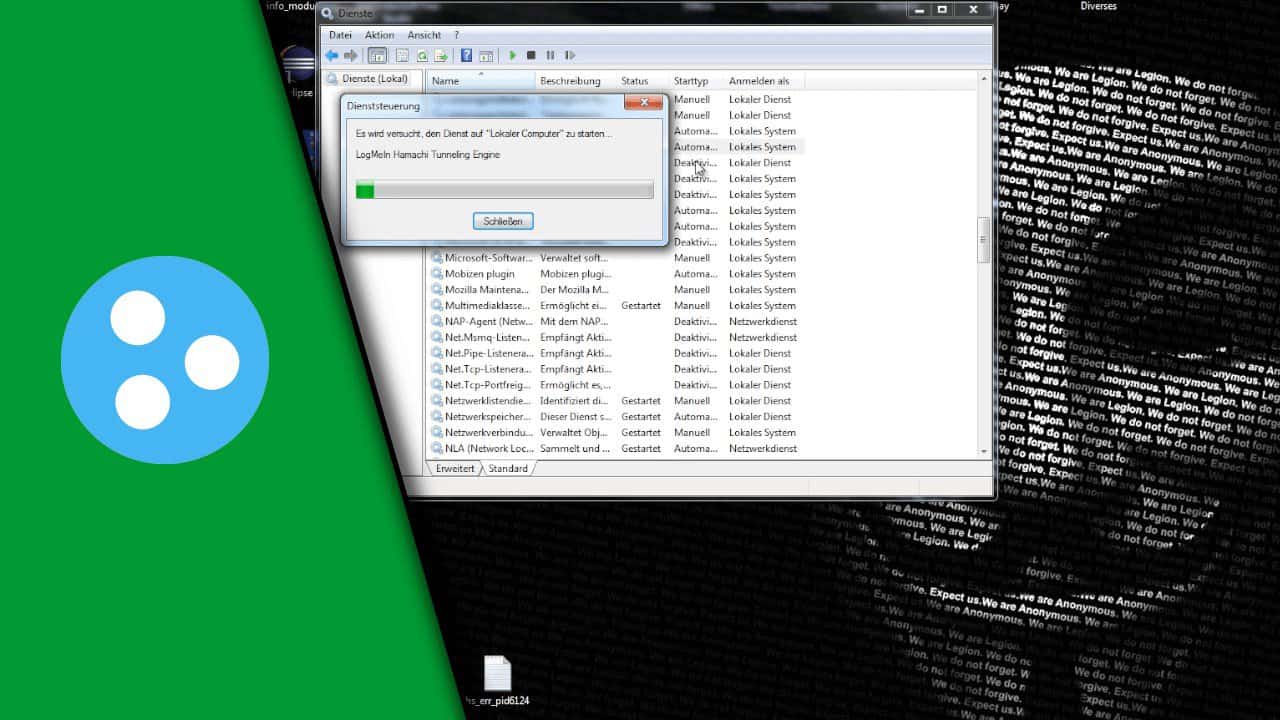
Task: Click the Refresh toolbar icon
Action: tap(422, 56)
